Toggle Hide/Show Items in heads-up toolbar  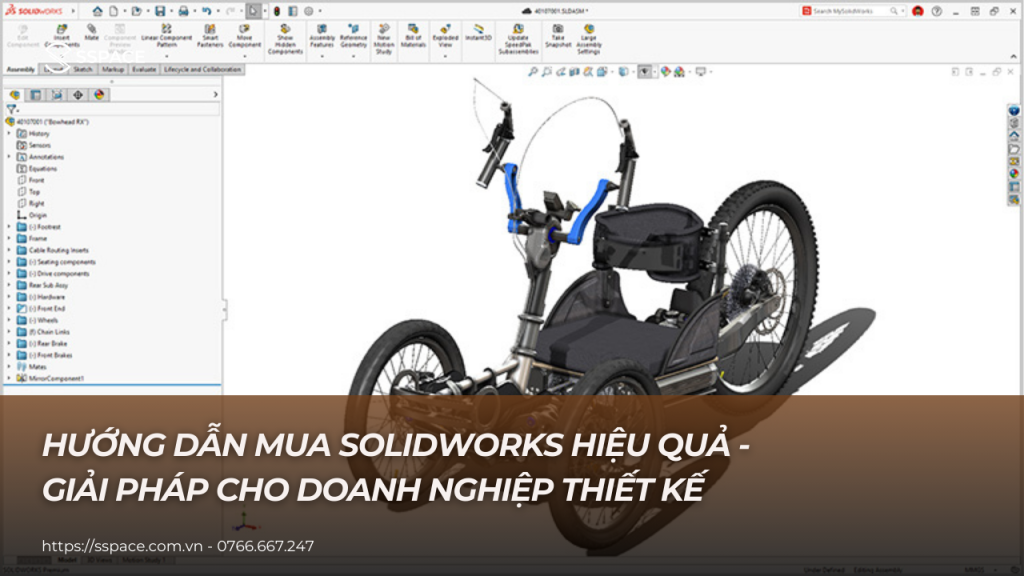(645, 72)
